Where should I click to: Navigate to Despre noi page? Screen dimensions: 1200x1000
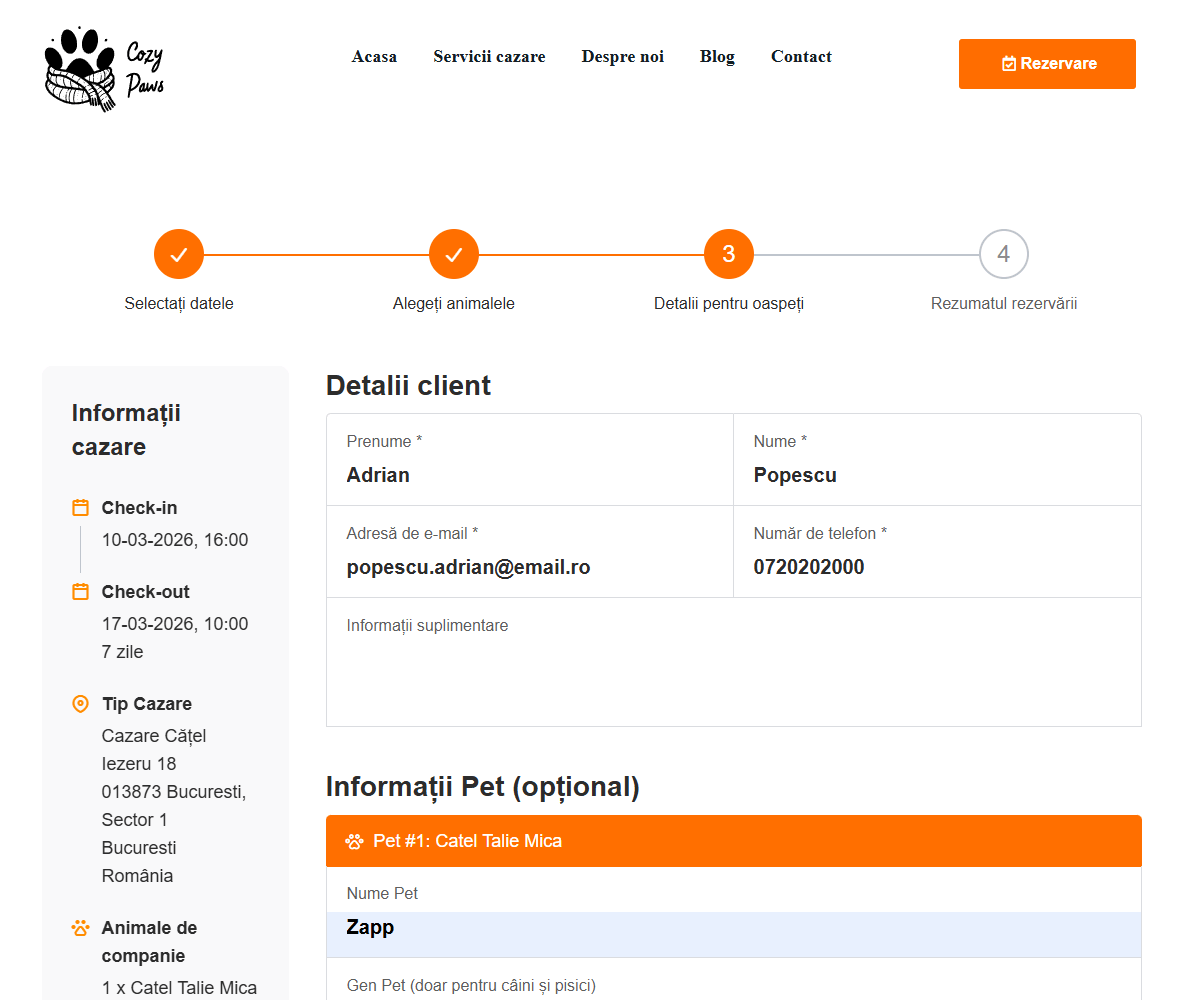pyautogui.click(x=622, y=57)
